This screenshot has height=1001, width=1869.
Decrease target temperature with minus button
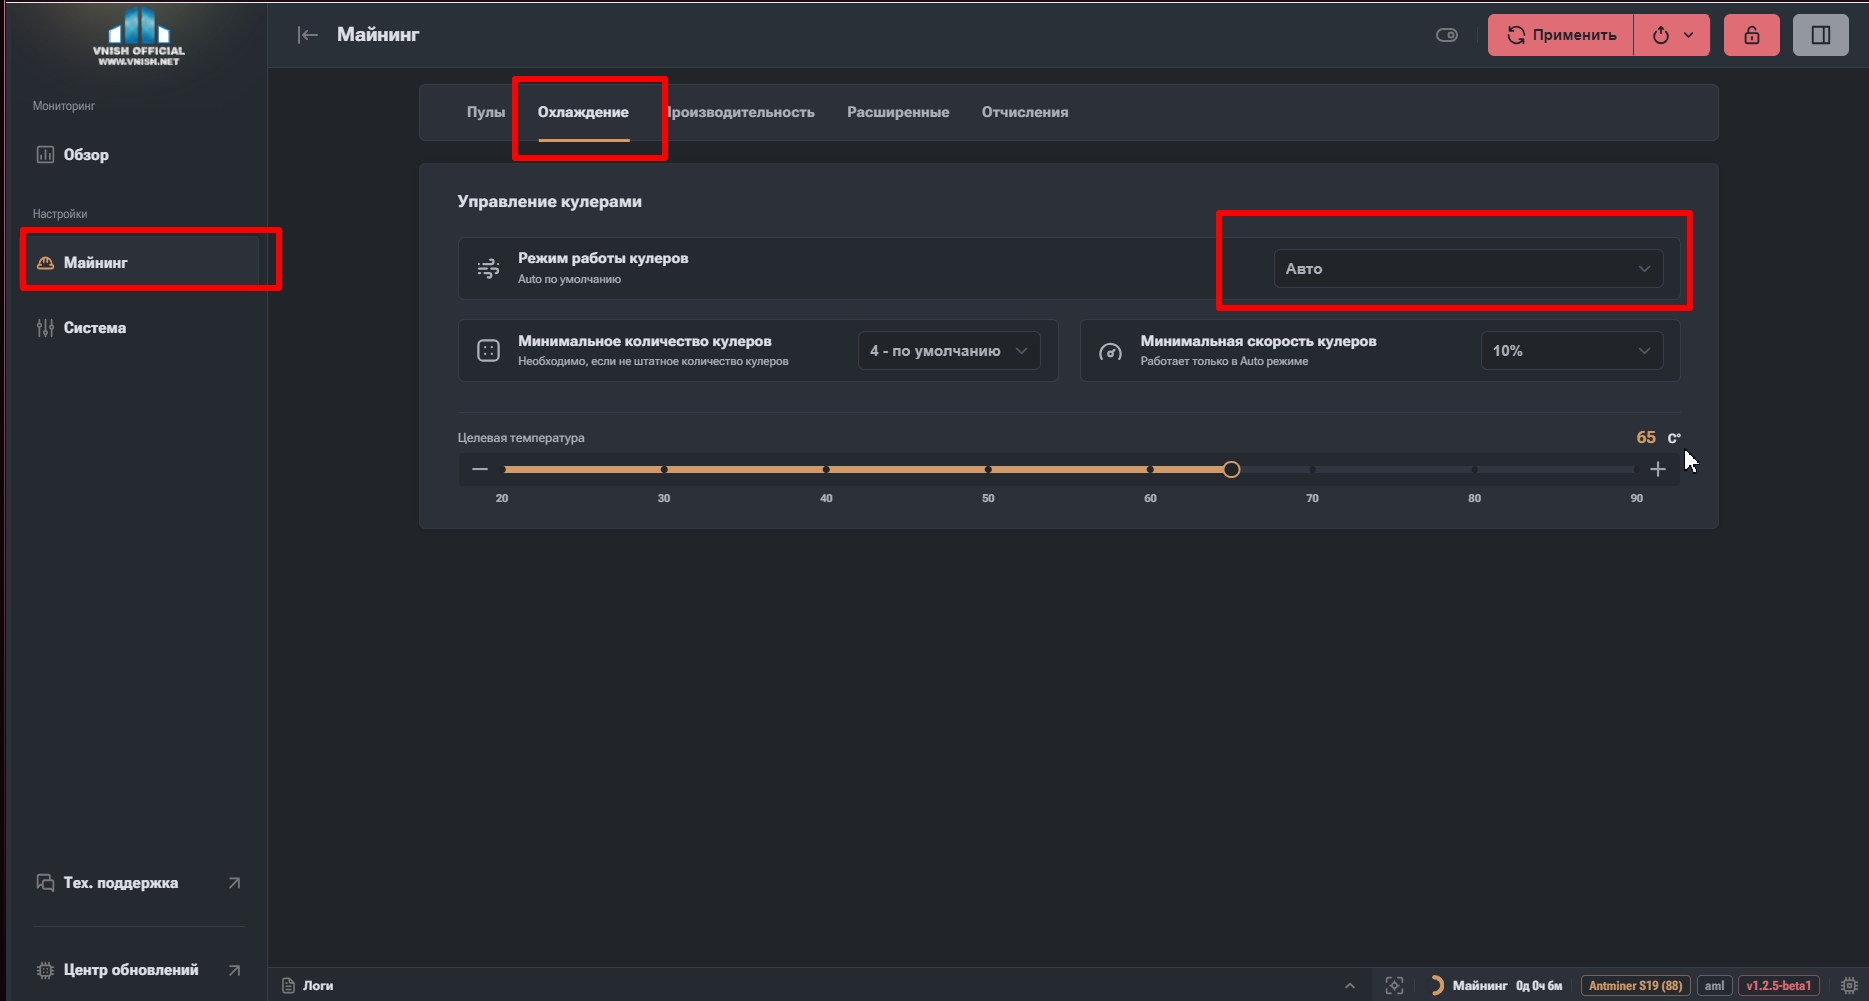click(x=480, y=469)
